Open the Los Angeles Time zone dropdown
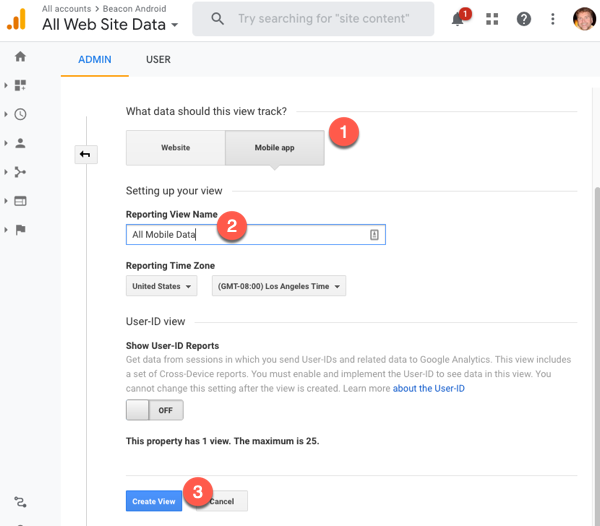This screenshot has width=600, height=526. (279, 286)
